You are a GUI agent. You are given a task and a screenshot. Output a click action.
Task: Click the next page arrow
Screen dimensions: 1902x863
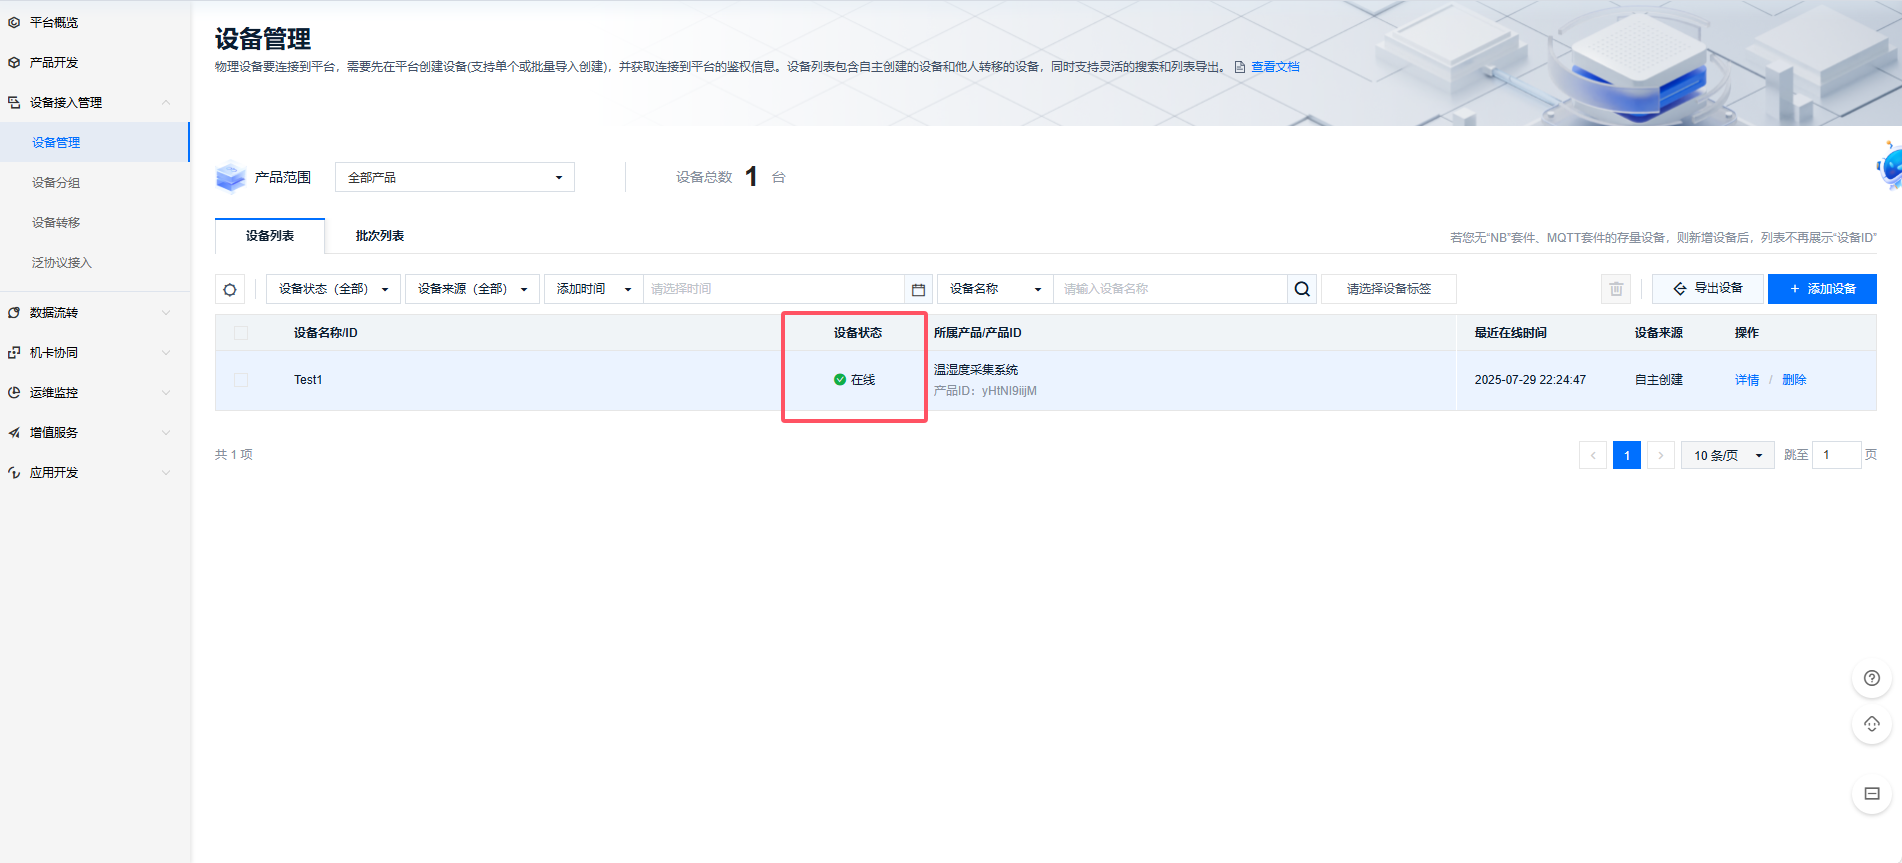pyautogui.click(x=1661, y=455)
